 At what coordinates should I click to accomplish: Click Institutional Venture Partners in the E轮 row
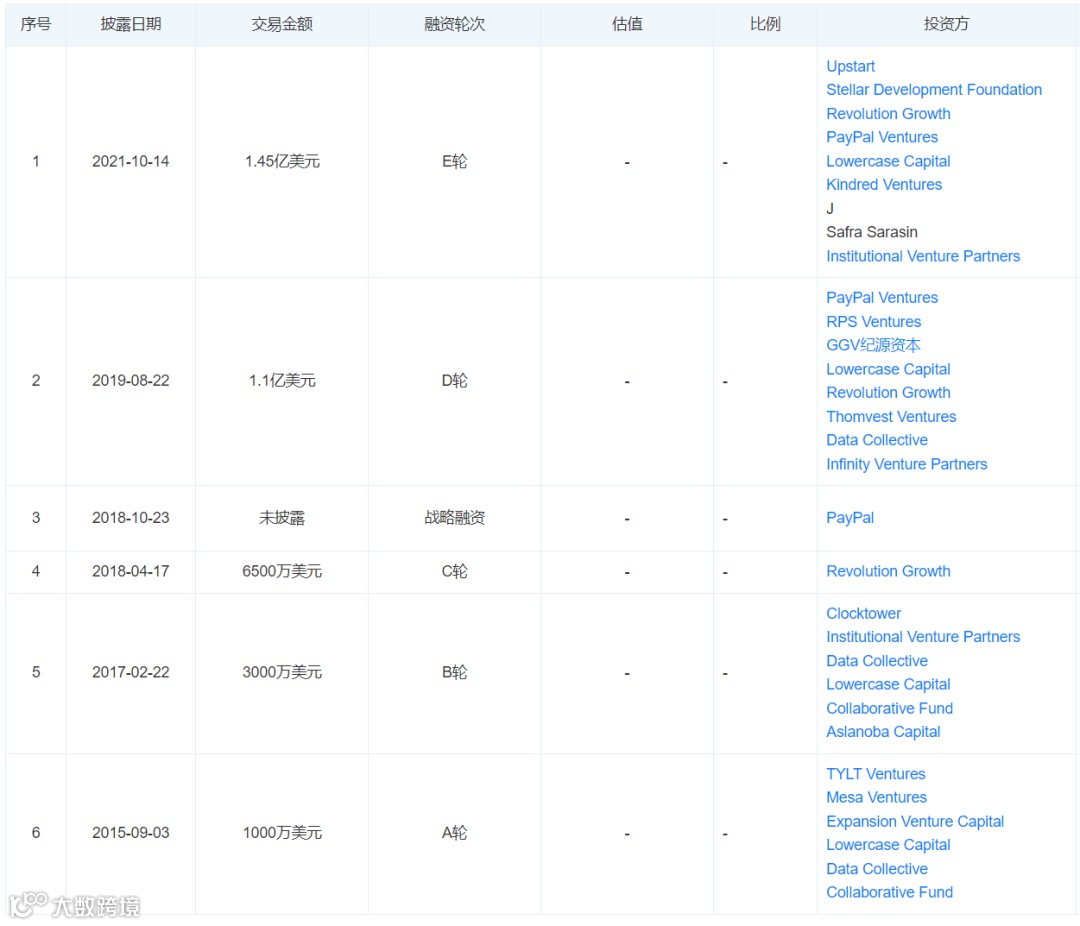pyautogui.click(x=923, y=256)
